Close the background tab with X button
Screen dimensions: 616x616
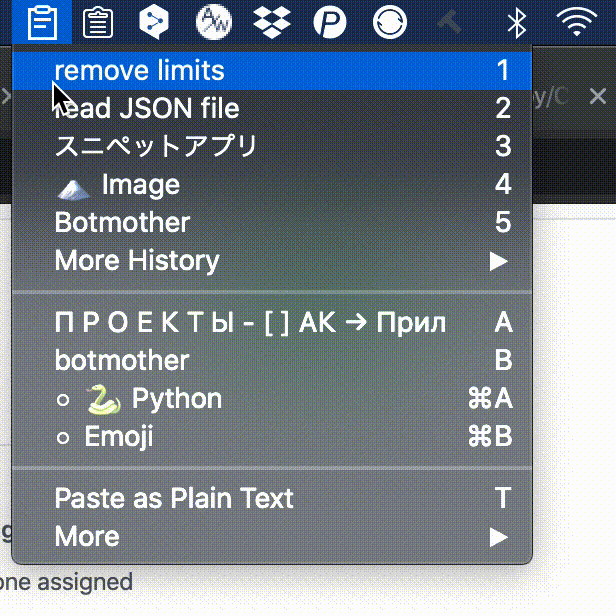(x=598, y=96)
